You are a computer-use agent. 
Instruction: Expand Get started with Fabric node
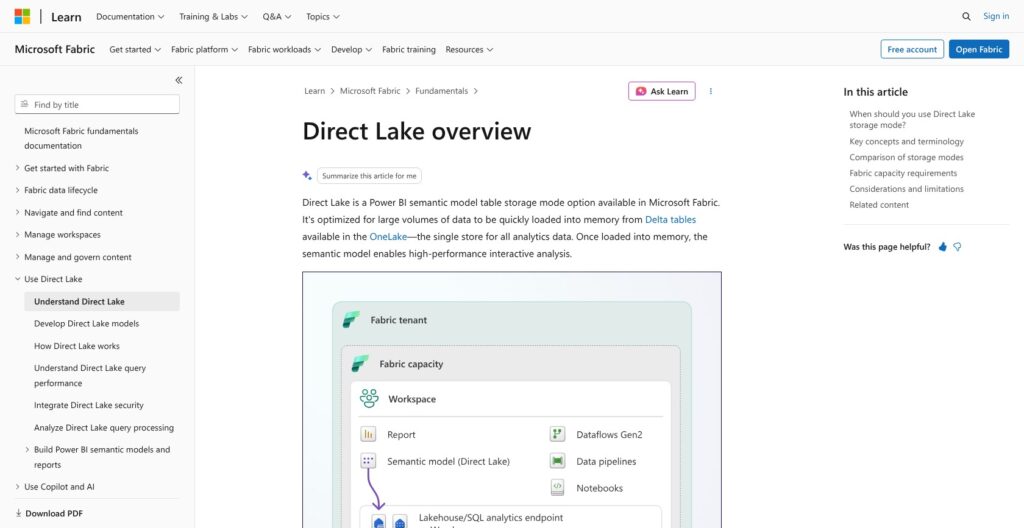tap(18, 168)
